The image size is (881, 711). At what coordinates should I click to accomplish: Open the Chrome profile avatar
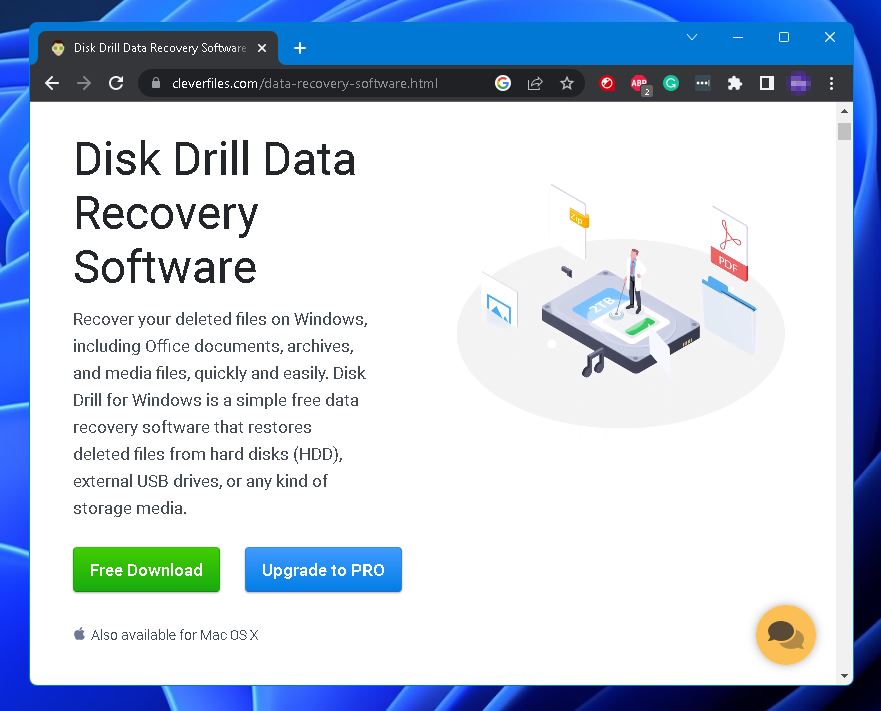tap(800, 83)
